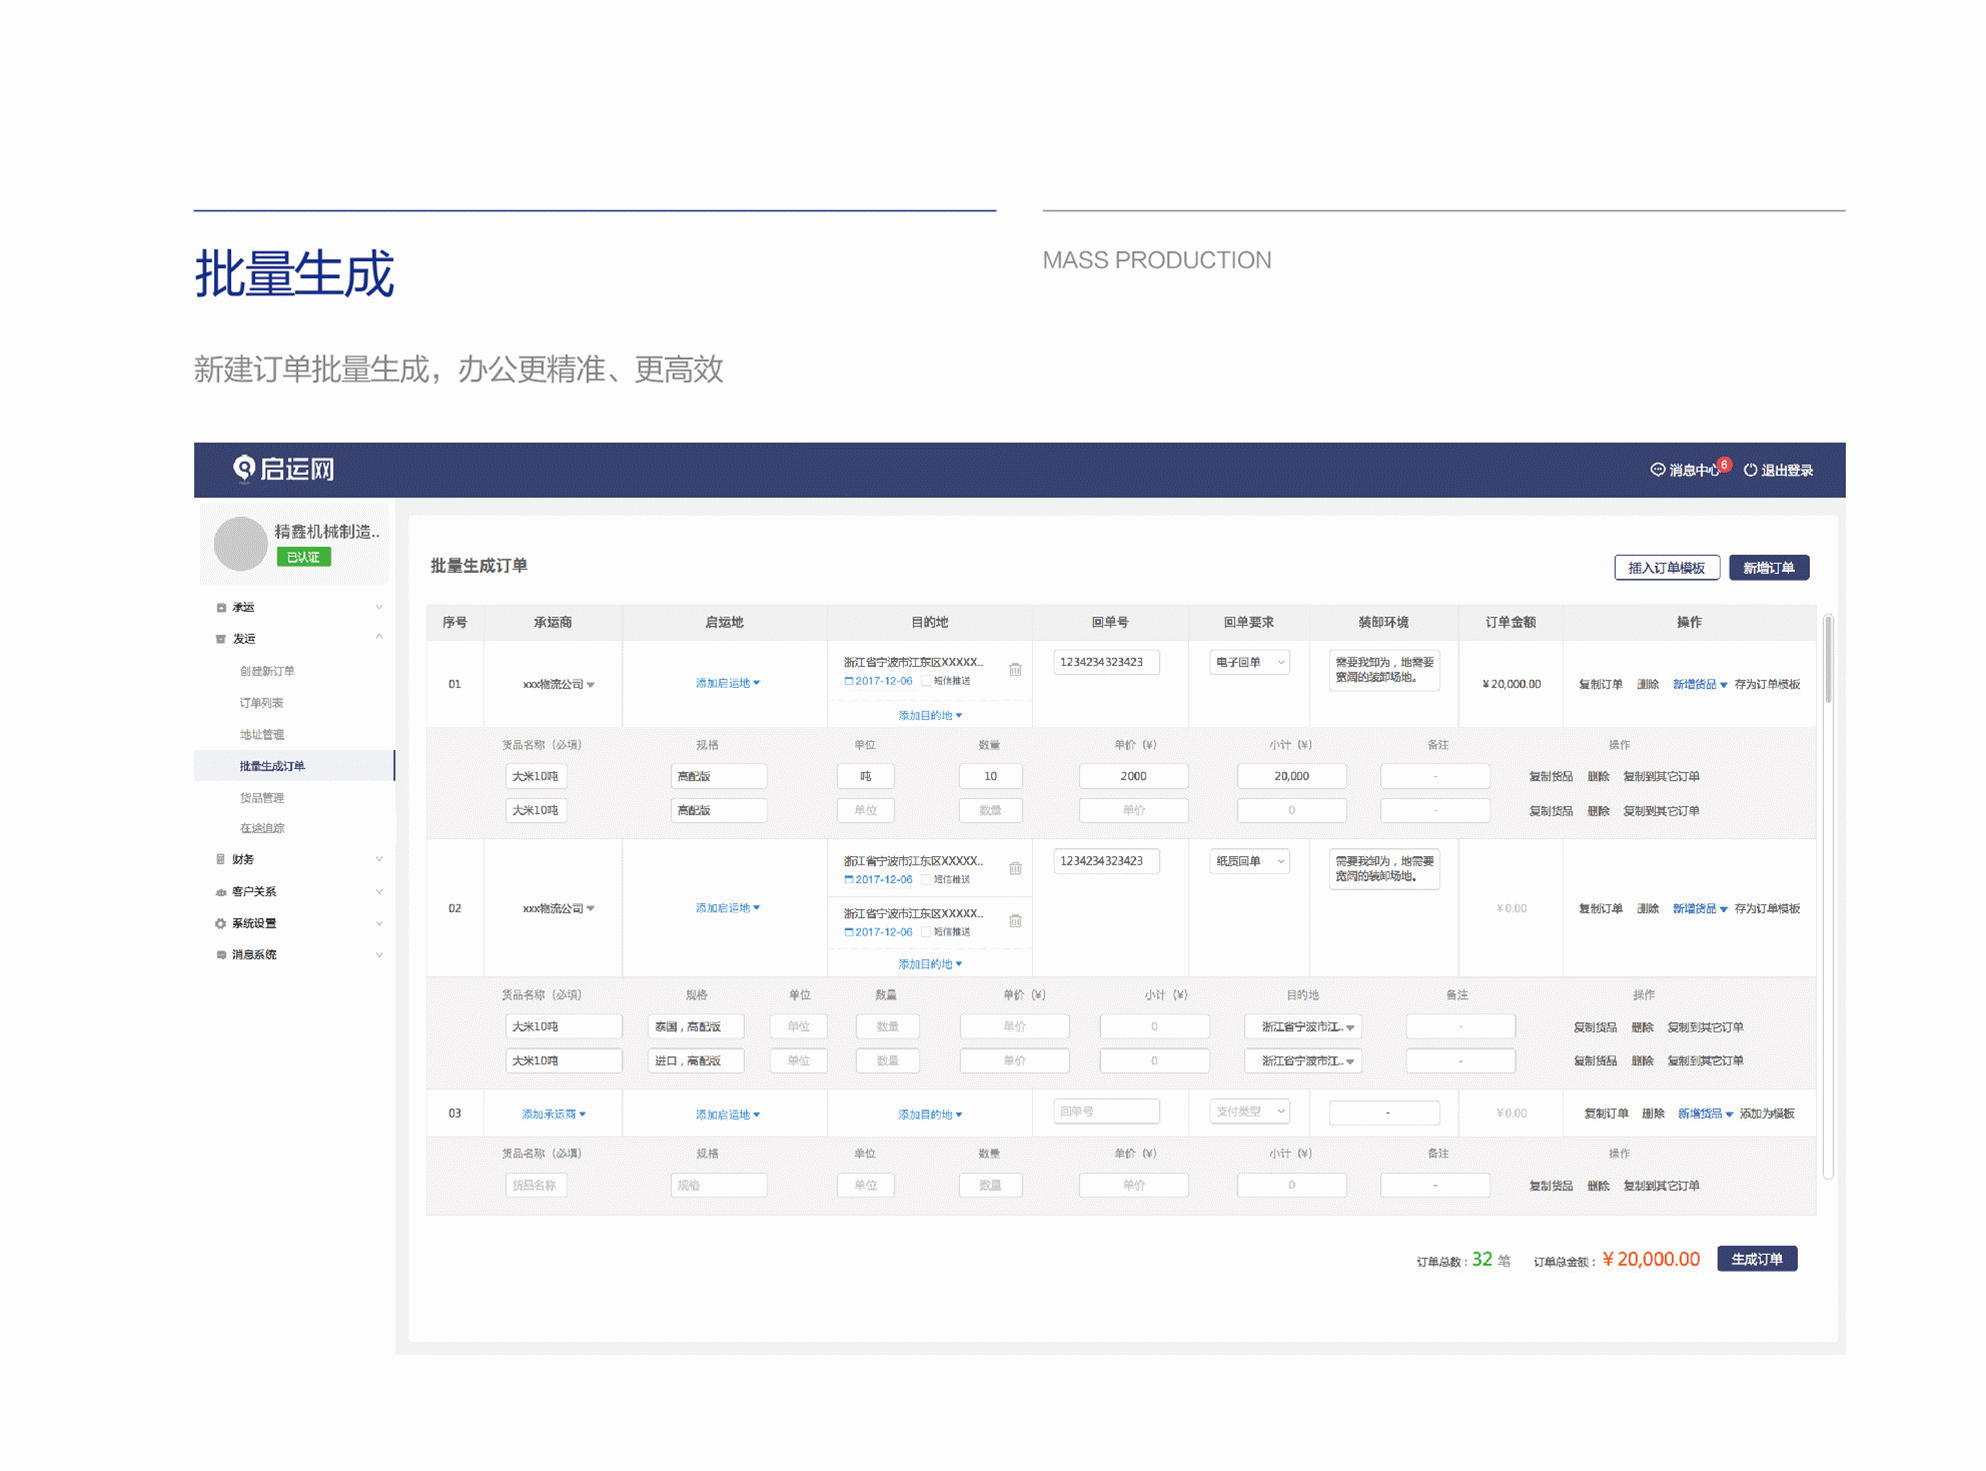1986x1471 pixels.
Task: Click 数量 field showing 10
Action: [990, 777]
